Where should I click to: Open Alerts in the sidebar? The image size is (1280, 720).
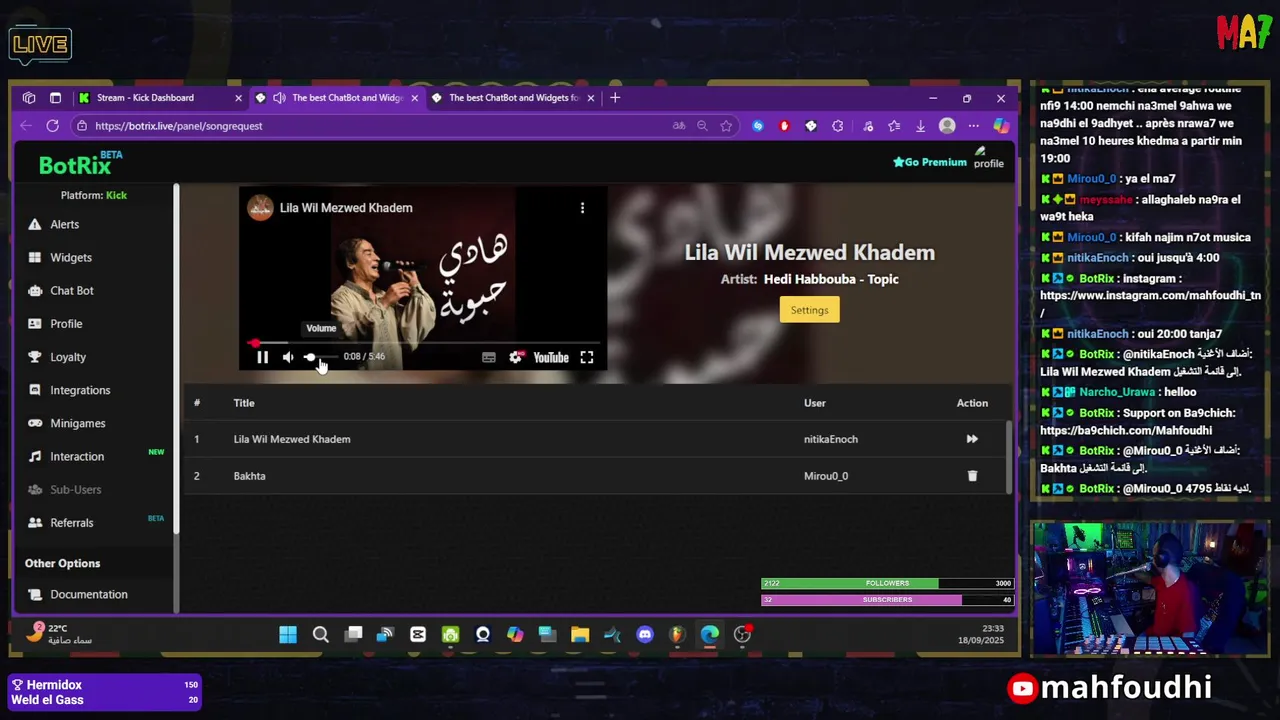point(64,224)
